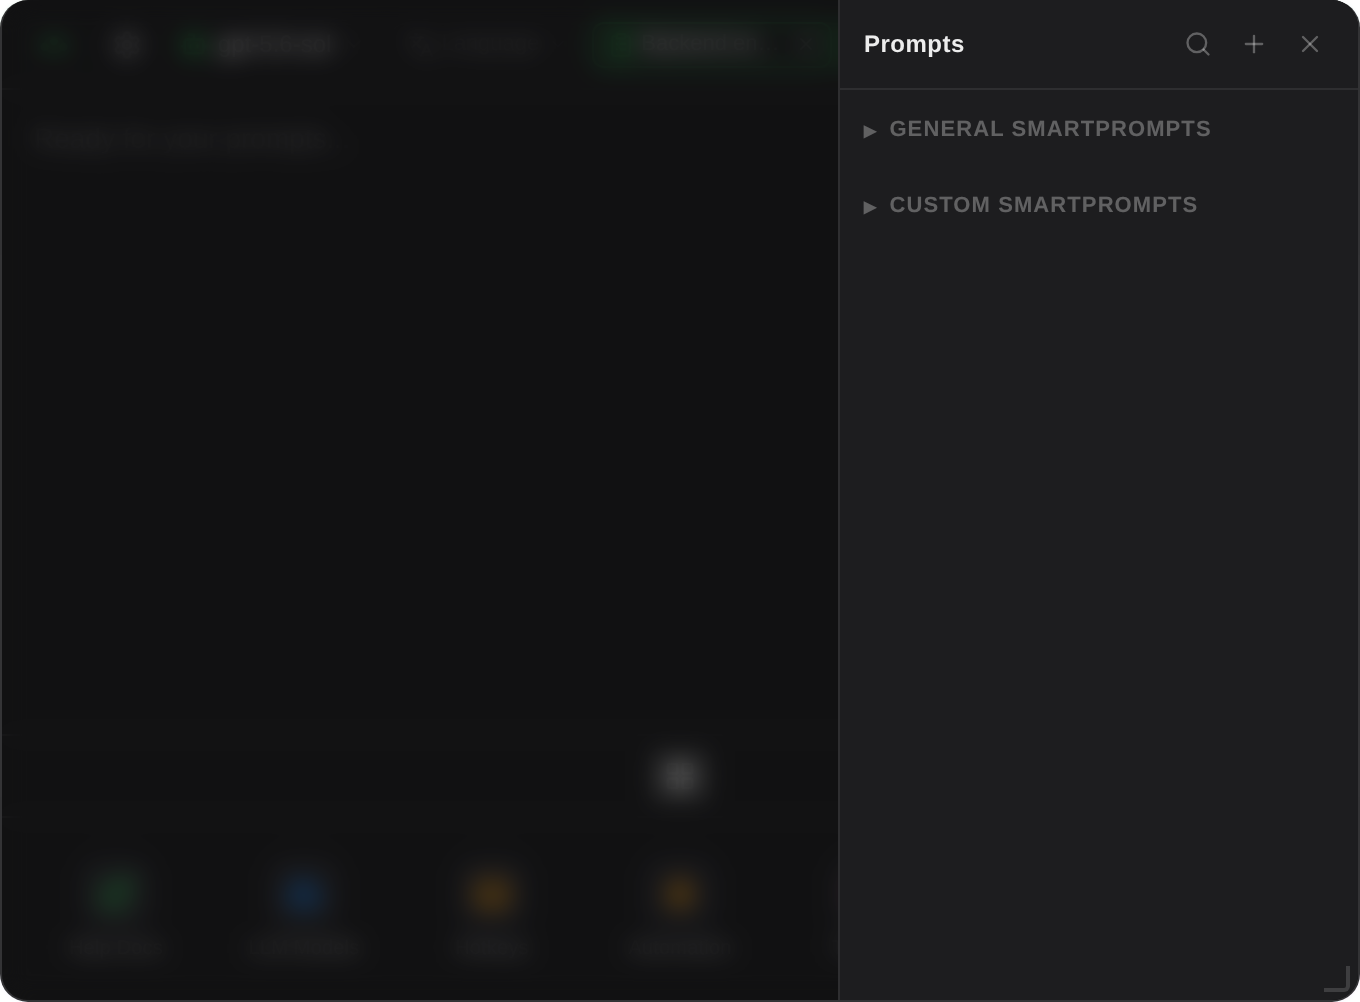Viewport: 1360px width, 1002px height.
Task: Expand the Custom SmartPrompts arrow
Action: [870, 207]
